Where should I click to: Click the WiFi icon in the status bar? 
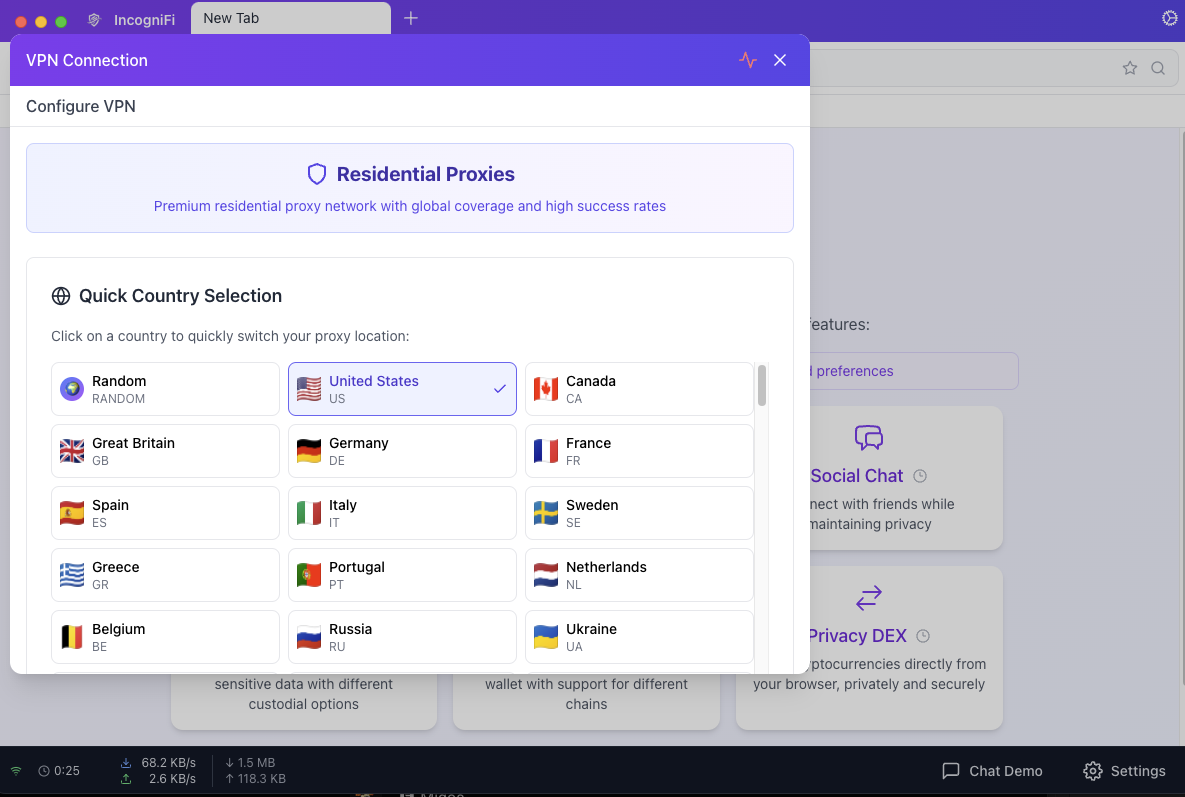coord(15,770)
